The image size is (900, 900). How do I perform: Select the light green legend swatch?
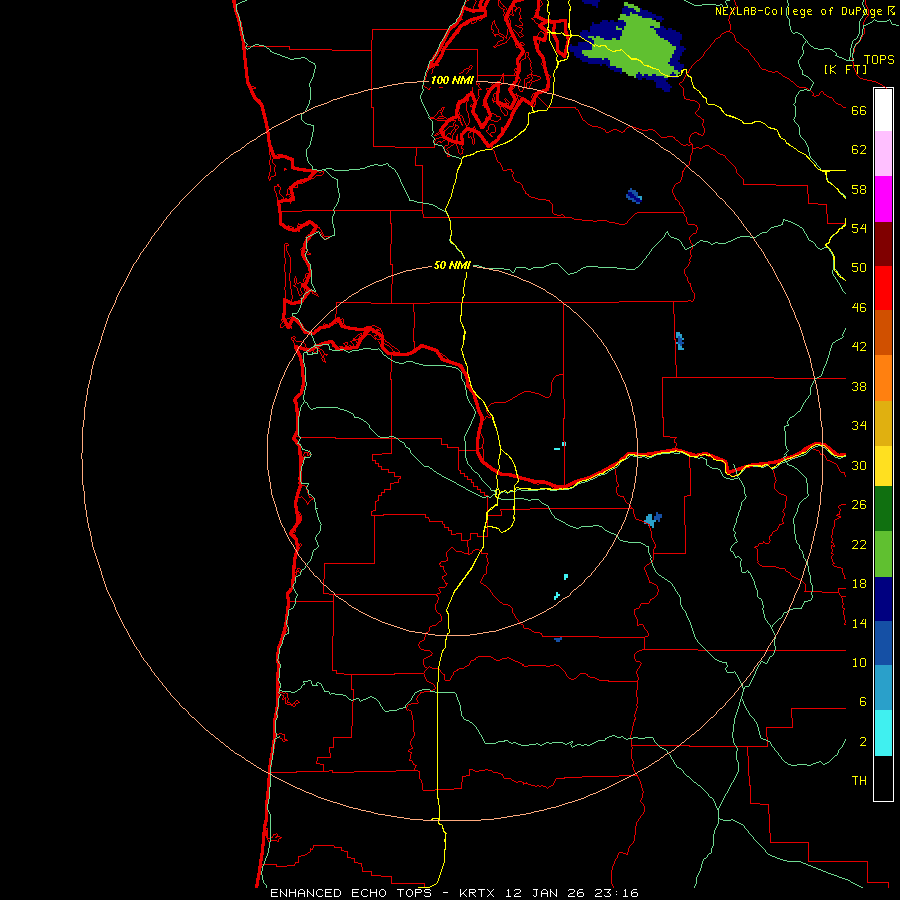883,554
